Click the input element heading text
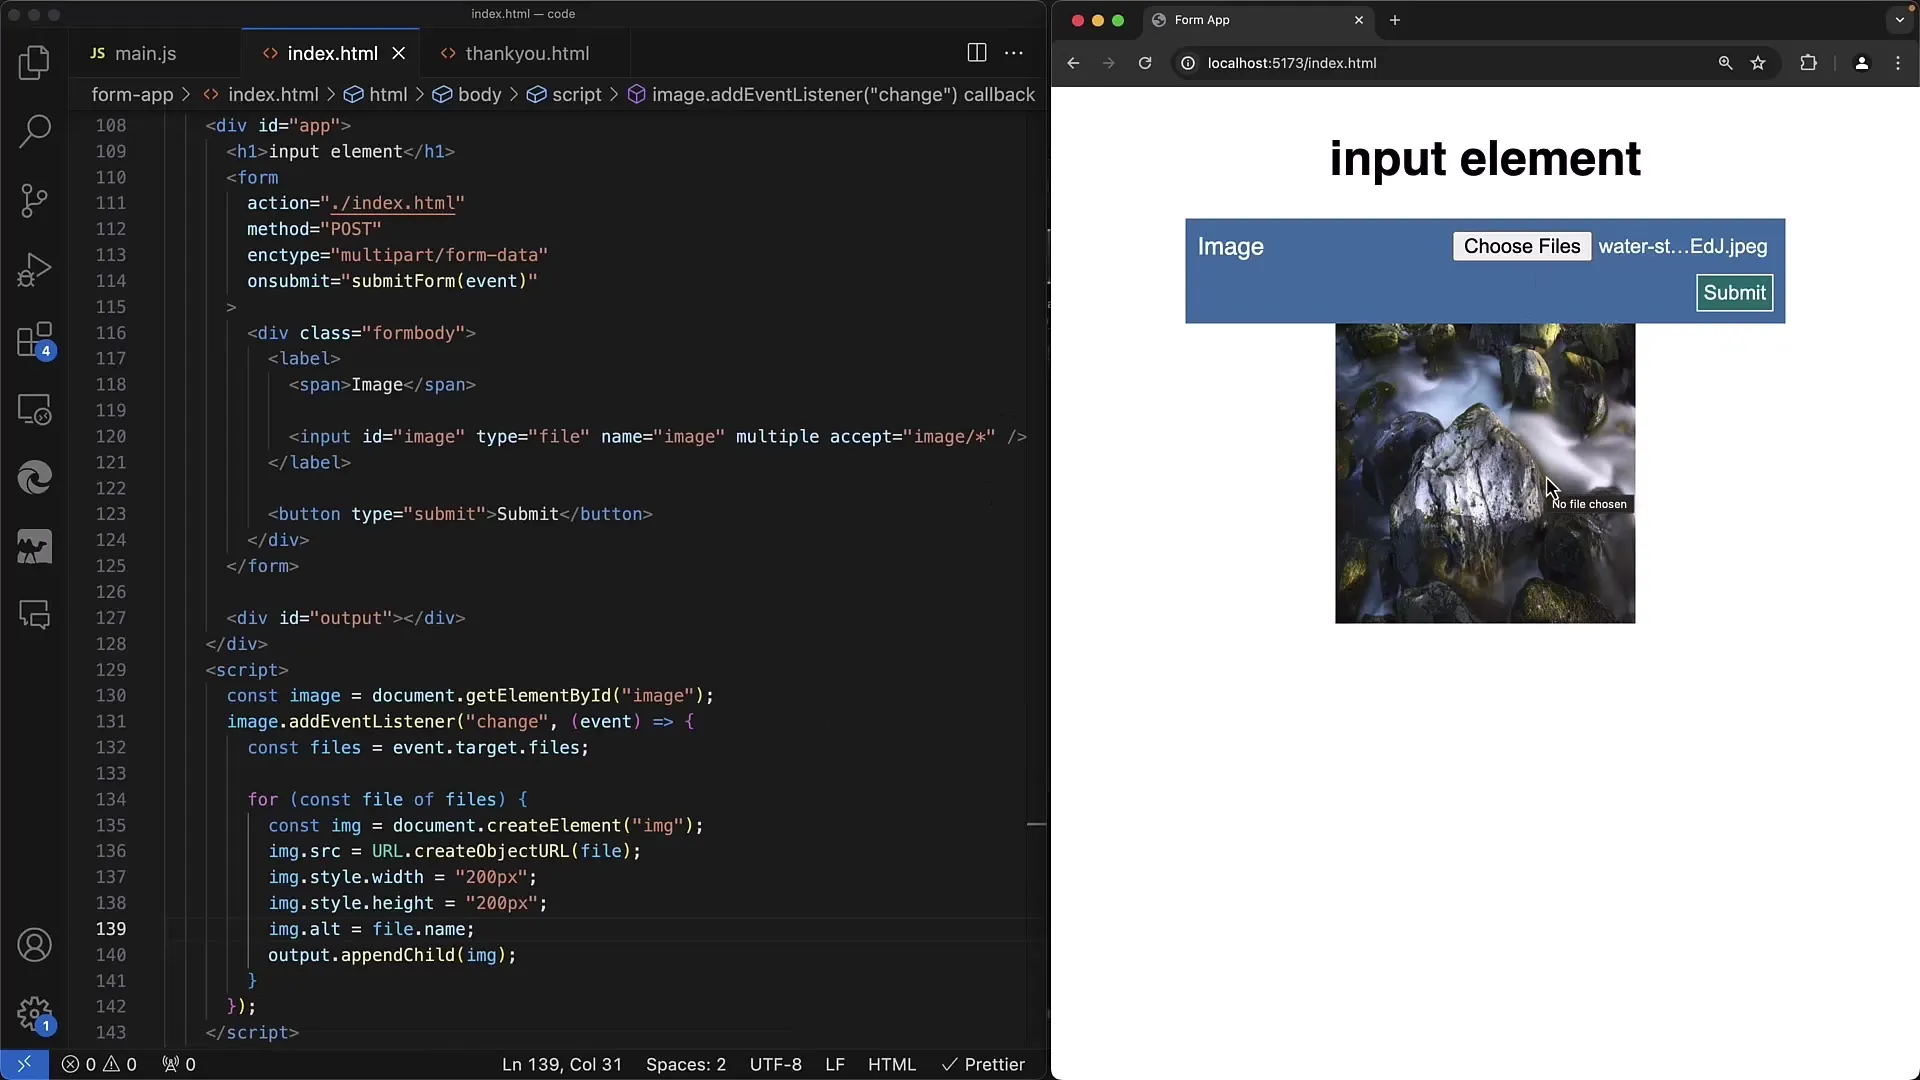This screenshot has height=1080, width=1920. (x=1484, y=158)
